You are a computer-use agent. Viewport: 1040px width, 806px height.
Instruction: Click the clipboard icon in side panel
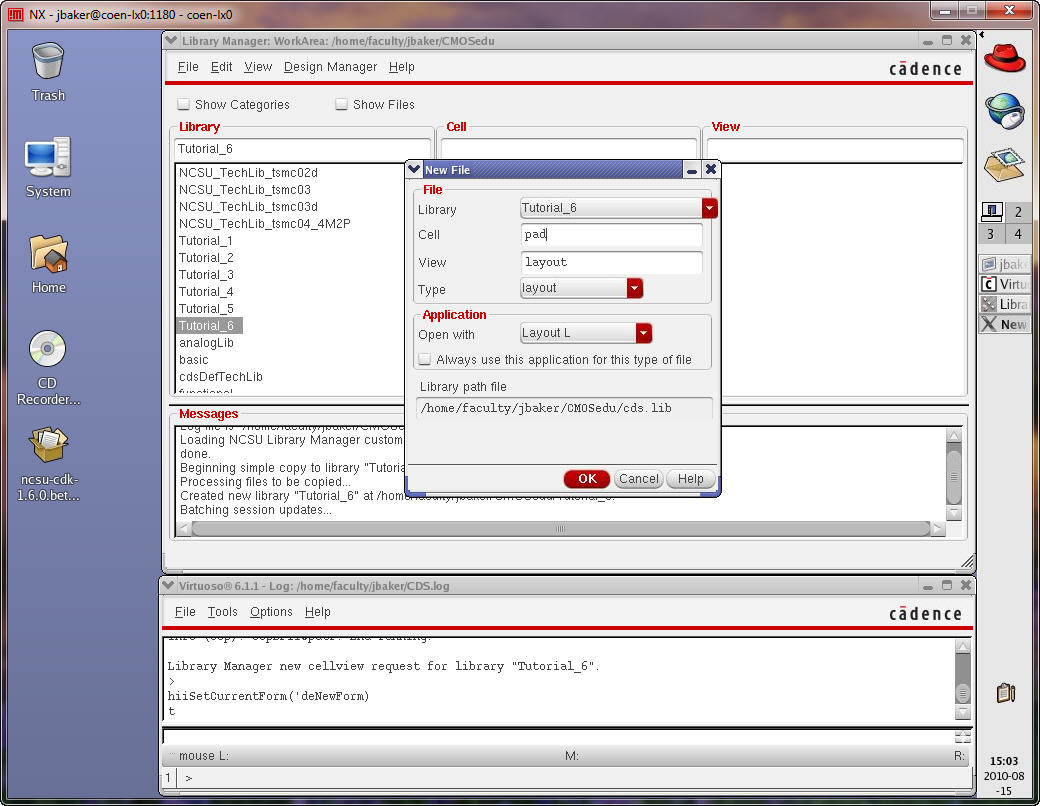tap(1006, 692)
